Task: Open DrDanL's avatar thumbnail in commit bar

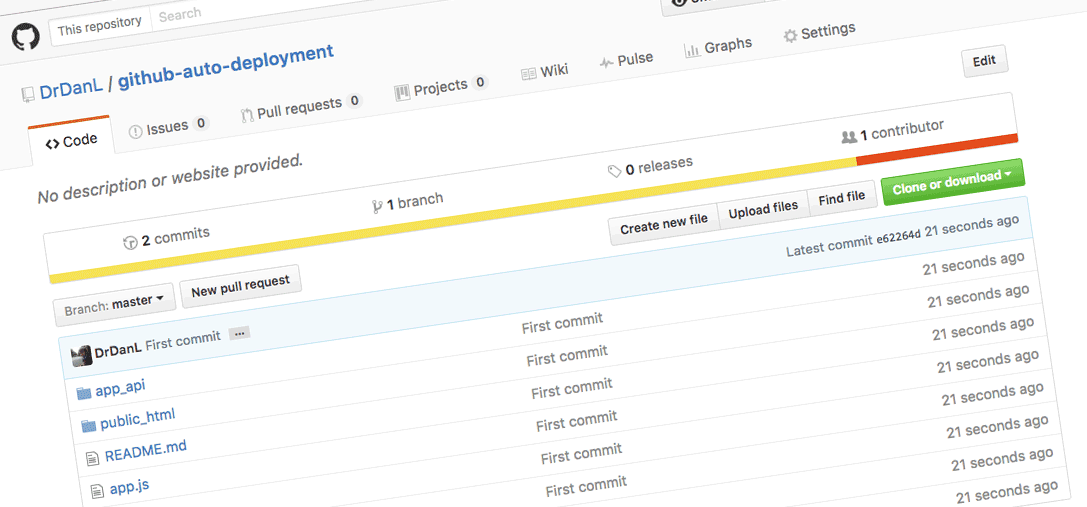Action: coord(82,356)
